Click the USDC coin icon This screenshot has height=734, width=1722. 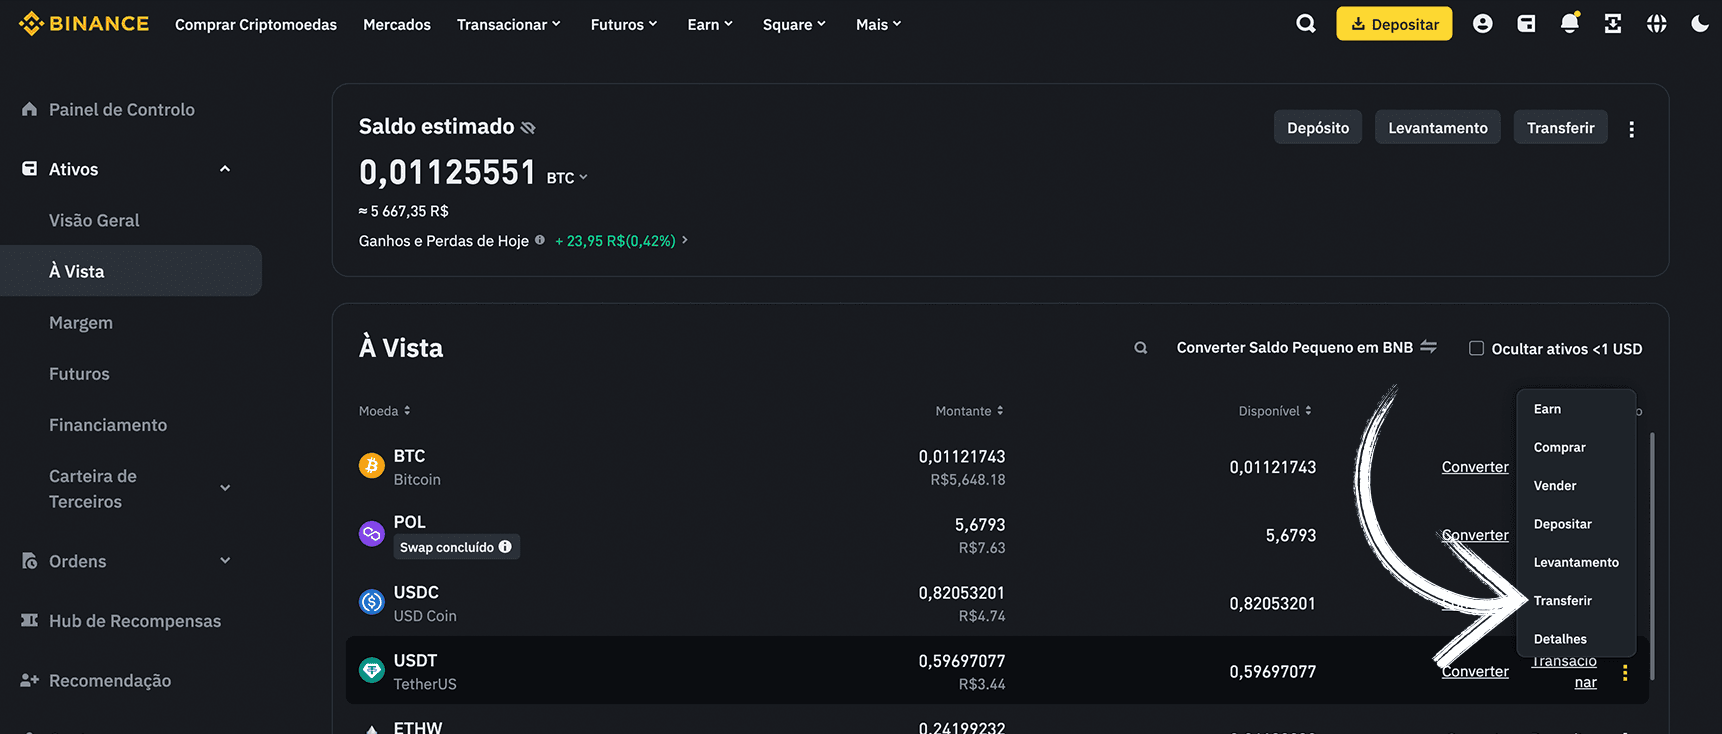[x=372, y=602]
